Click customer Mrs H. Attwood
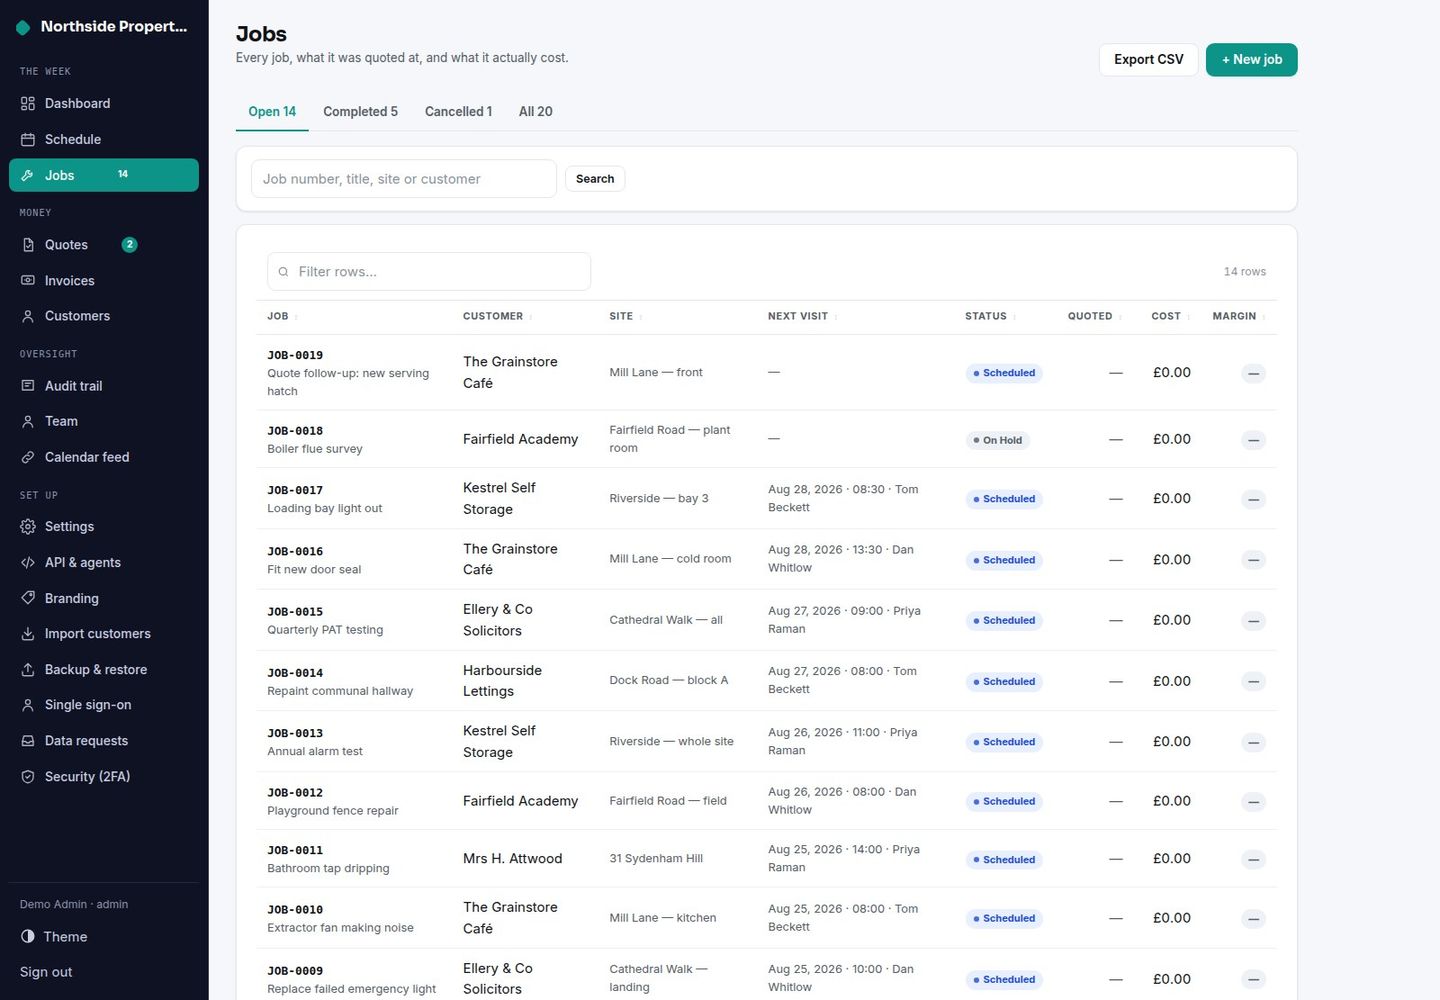 [513, 859]
